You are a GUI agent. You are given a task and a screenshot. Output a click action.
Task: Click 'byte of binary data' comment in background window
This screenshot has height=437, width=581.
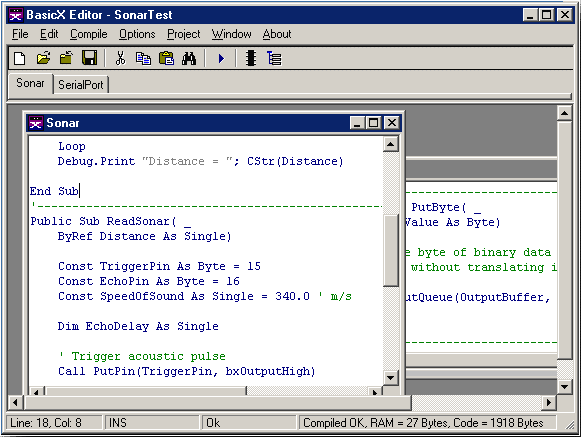(x=484, y=252)
